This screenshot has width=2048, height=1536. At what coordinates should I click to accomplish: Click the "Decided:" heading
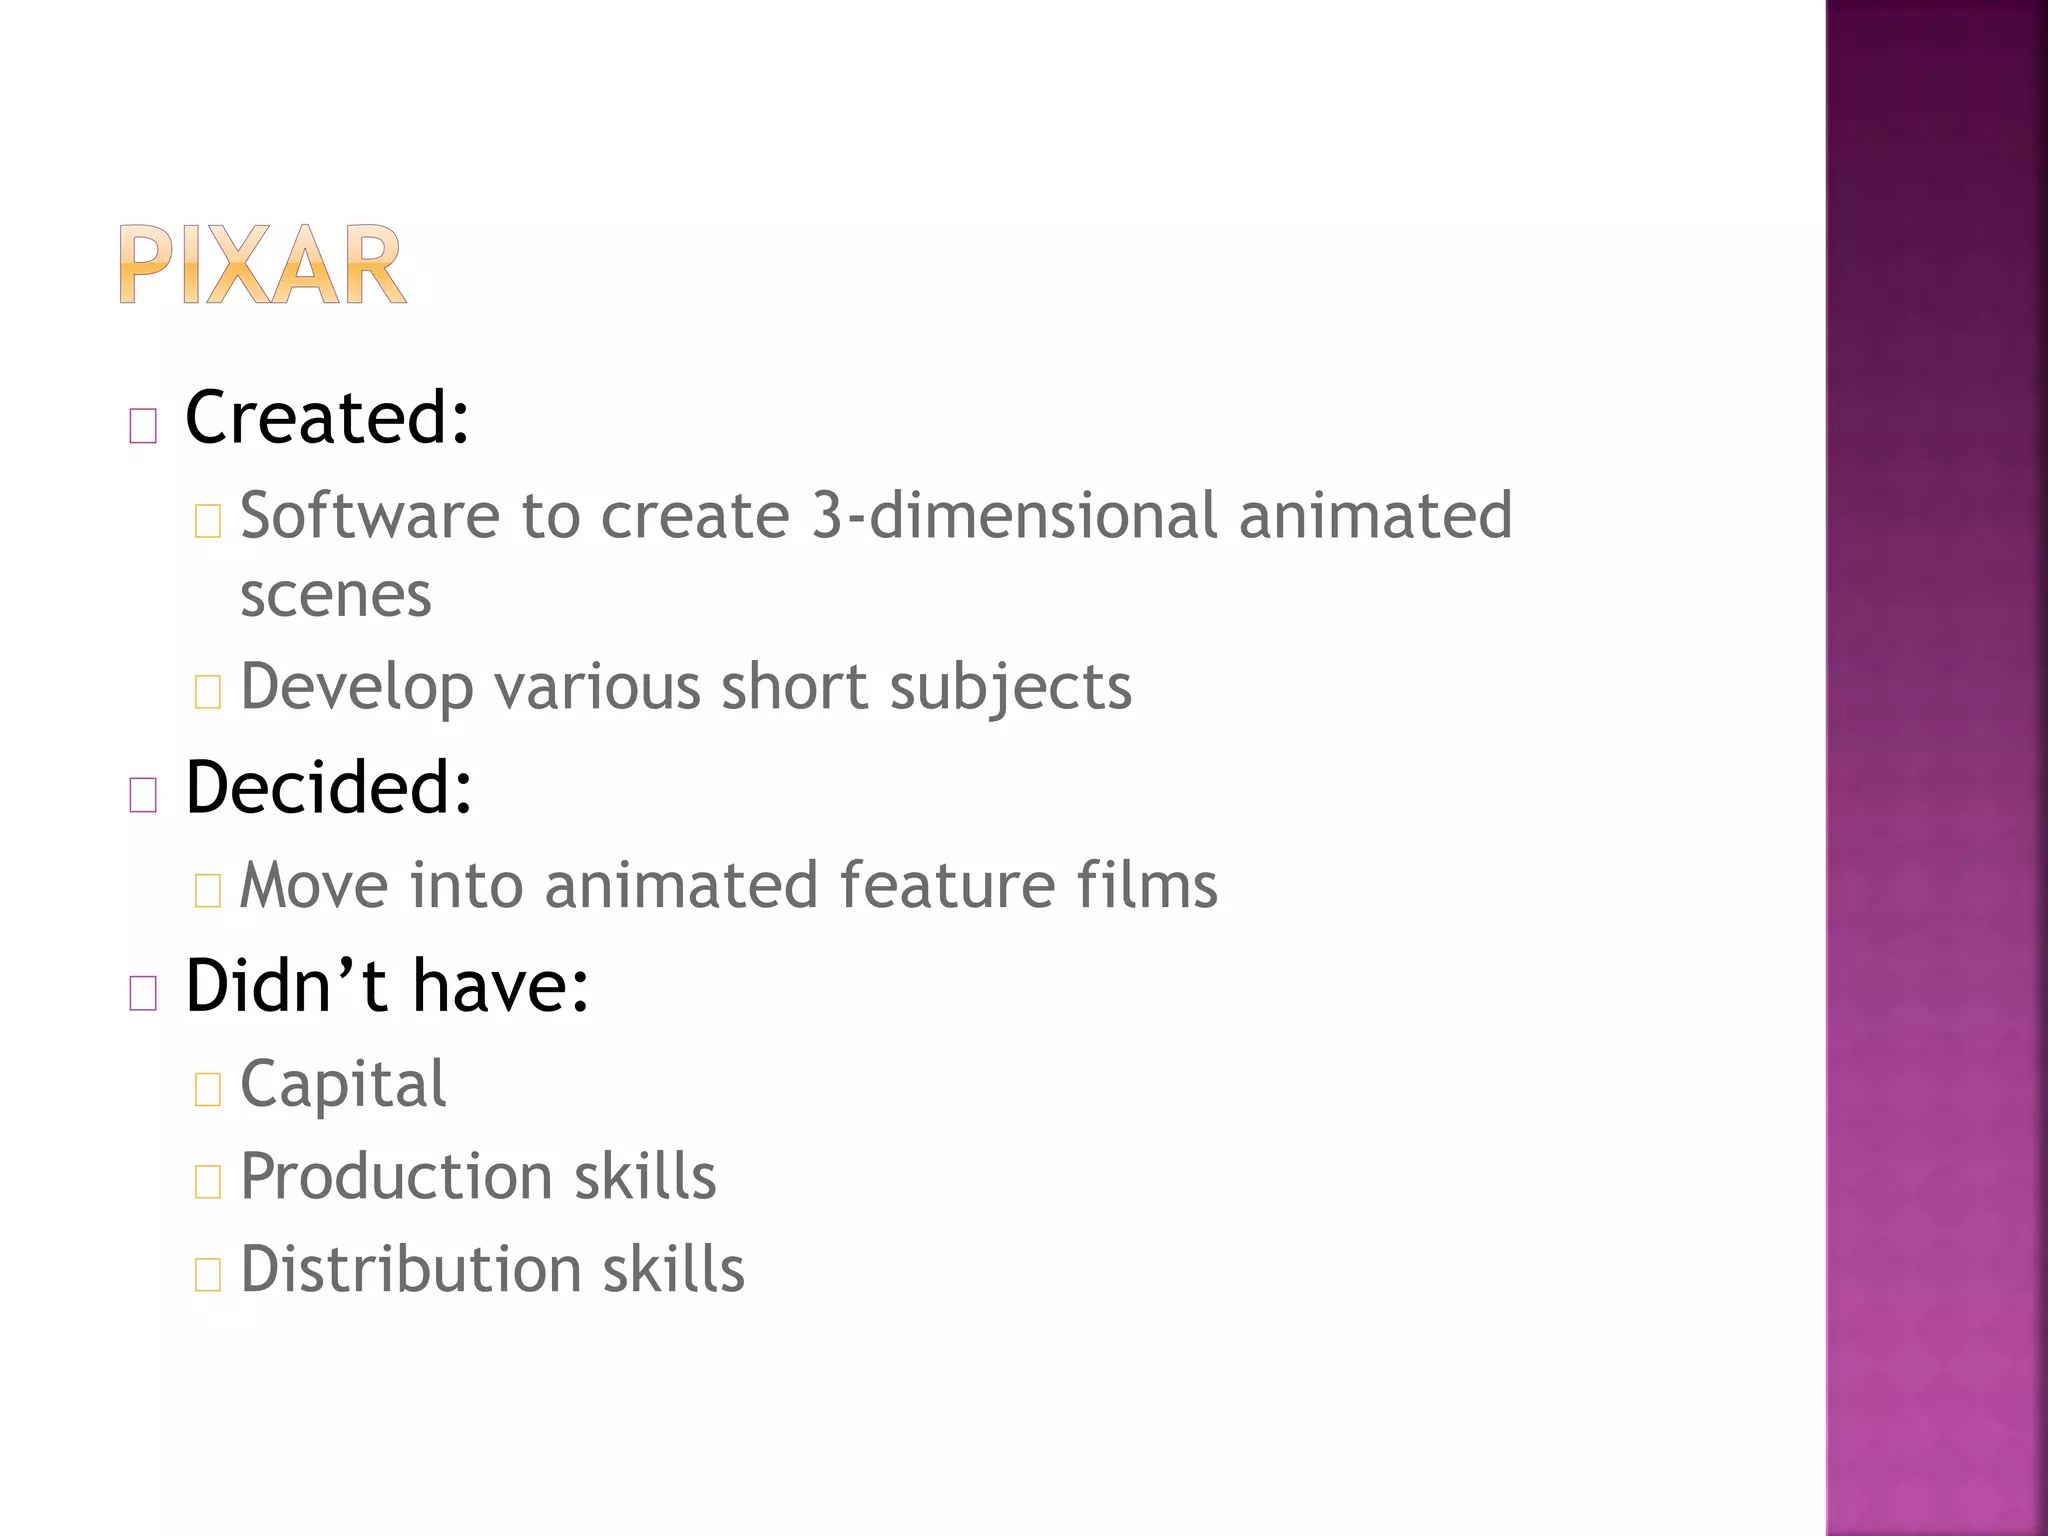click(328, 787)
